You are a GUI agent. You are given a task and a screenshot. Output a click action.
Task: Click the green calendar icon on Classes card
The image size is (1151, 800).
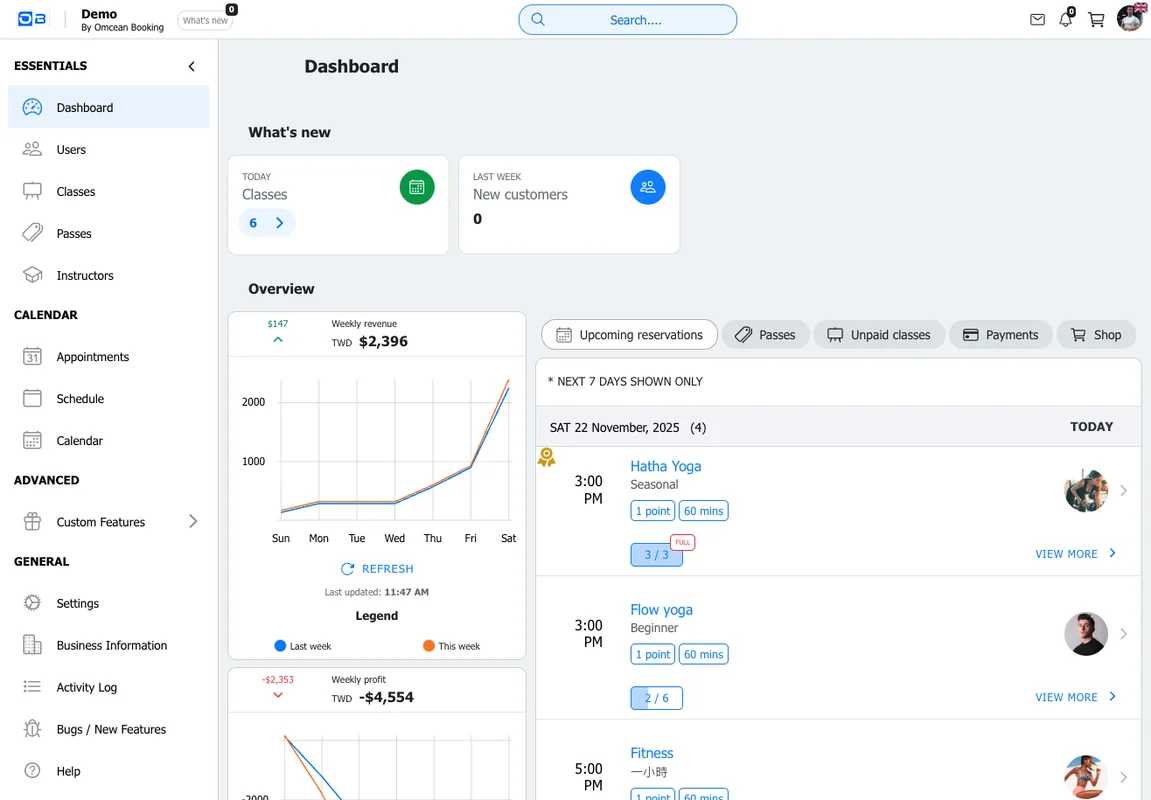417,187
